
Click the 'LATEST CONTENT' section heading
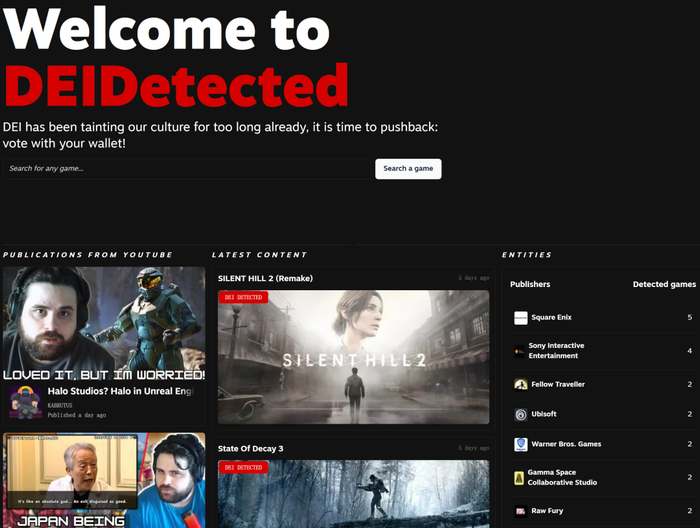(x=259, y=255)
